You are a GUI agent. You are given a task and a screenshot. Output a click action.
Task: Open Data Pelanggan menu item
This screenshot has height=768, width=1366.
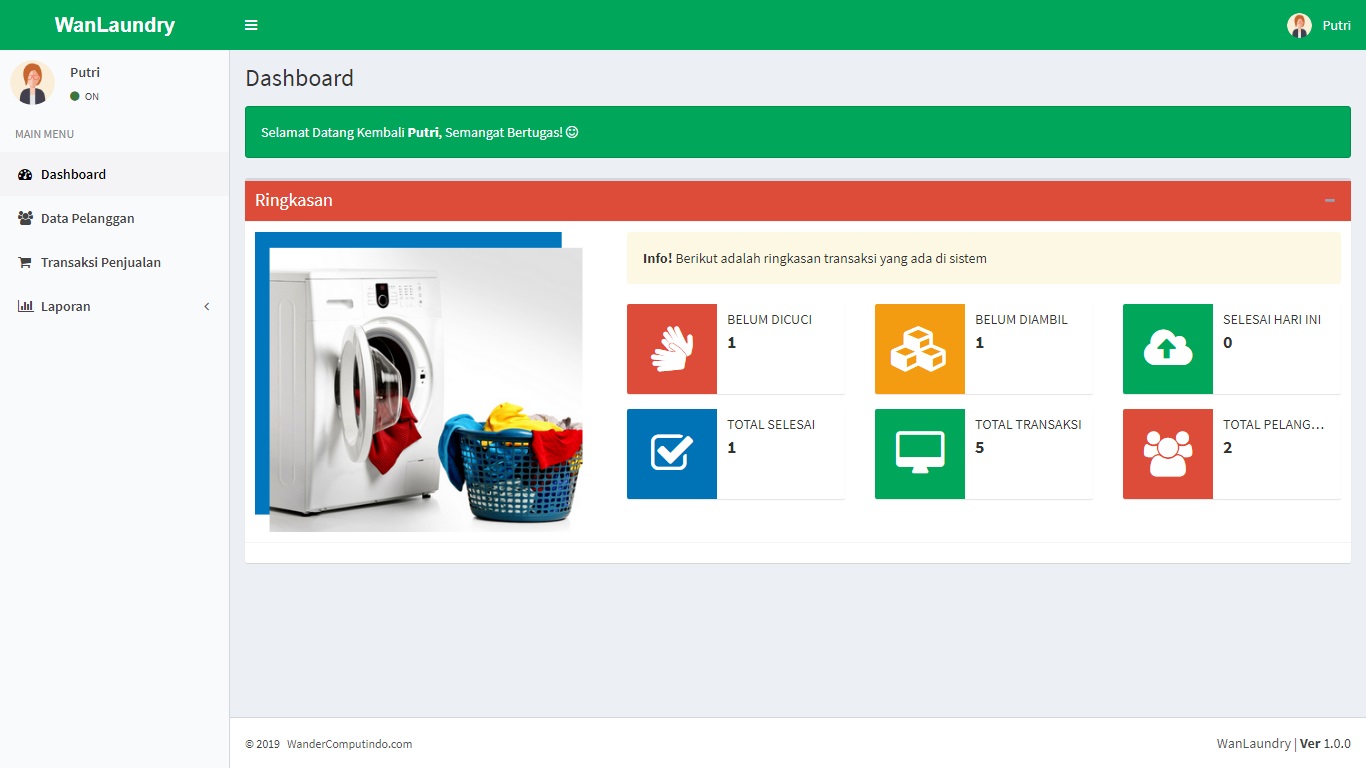tap(87, 219)
